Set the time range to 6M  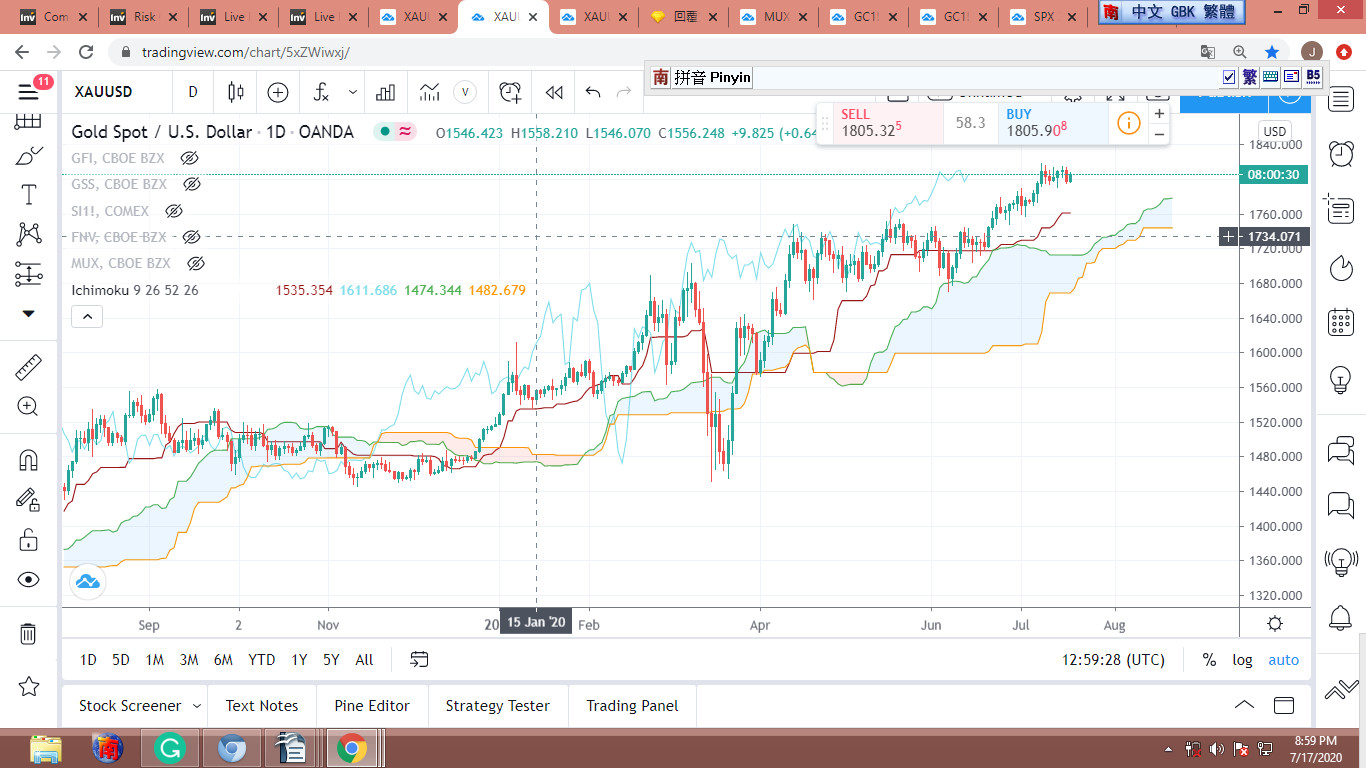point(223,660)
